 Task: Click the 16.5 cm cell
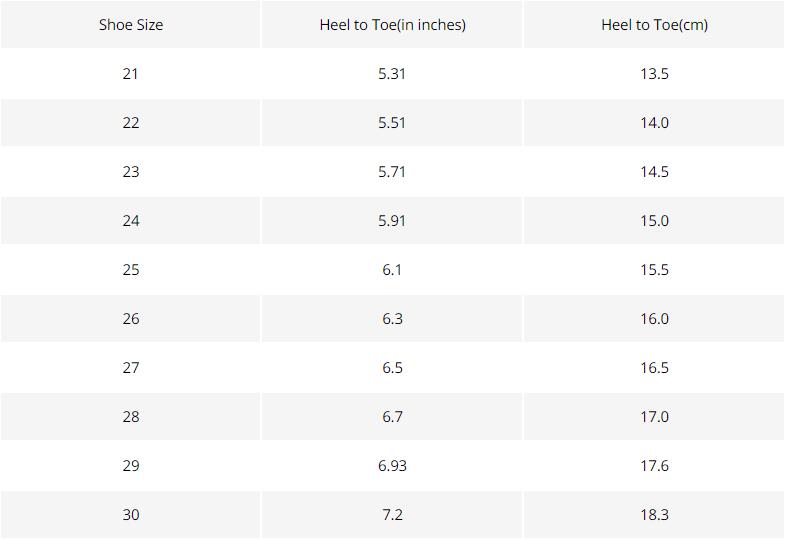point(654,368)
